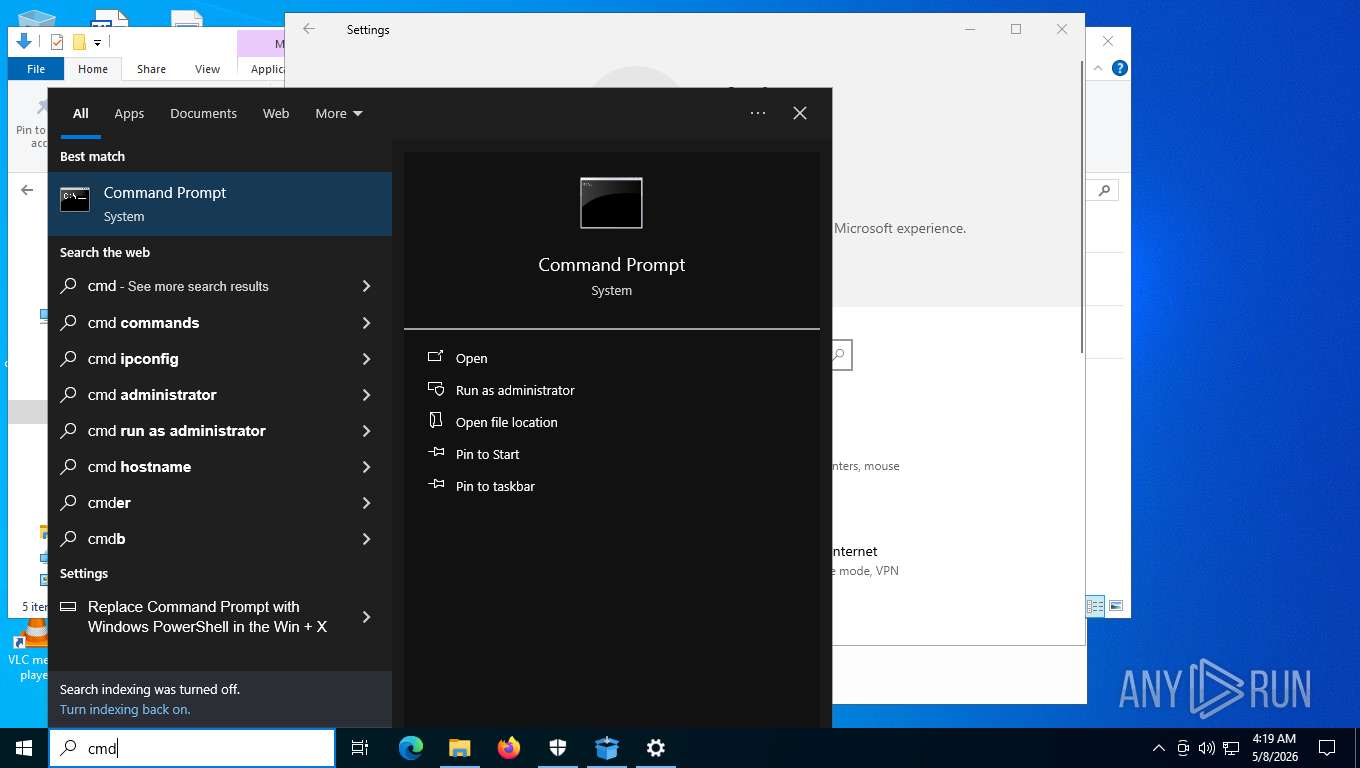The image size is (1360, 768).
Task: Open File Explorer help question mark
Action: pyautogui.click(x=1120, y=68)
